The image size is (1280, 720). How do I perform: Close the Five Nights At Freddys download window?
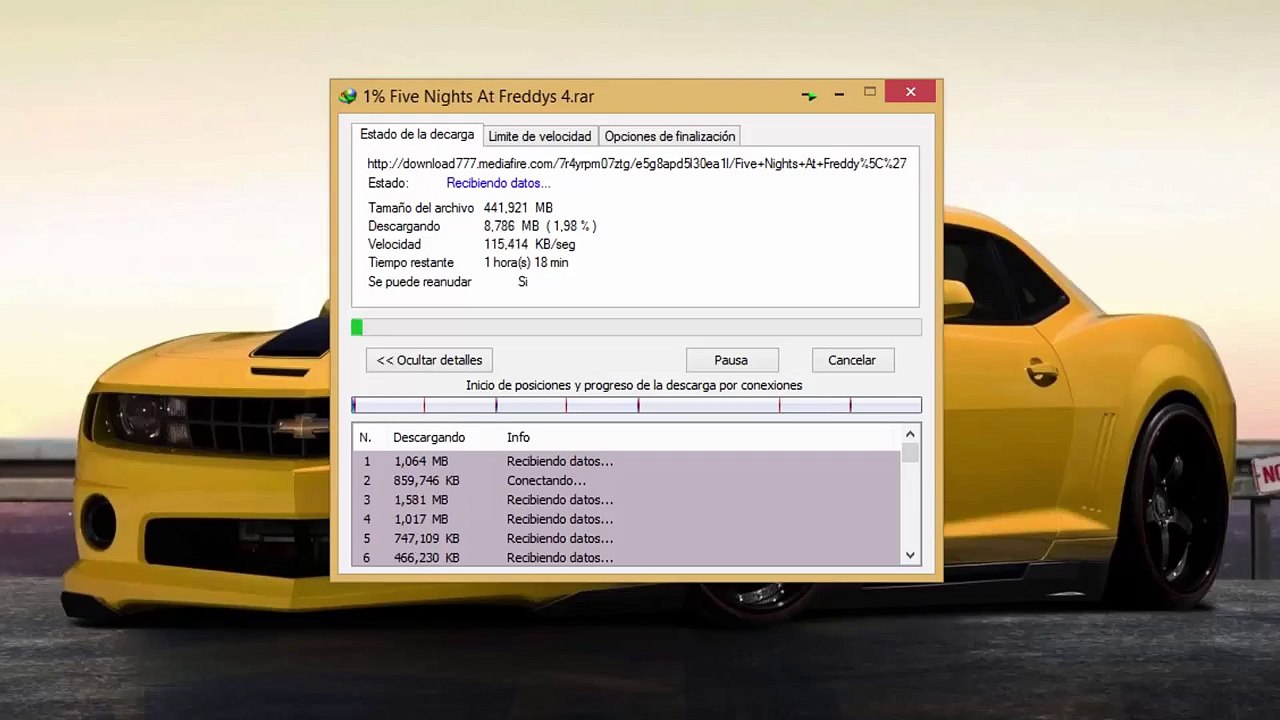point(911,92)
